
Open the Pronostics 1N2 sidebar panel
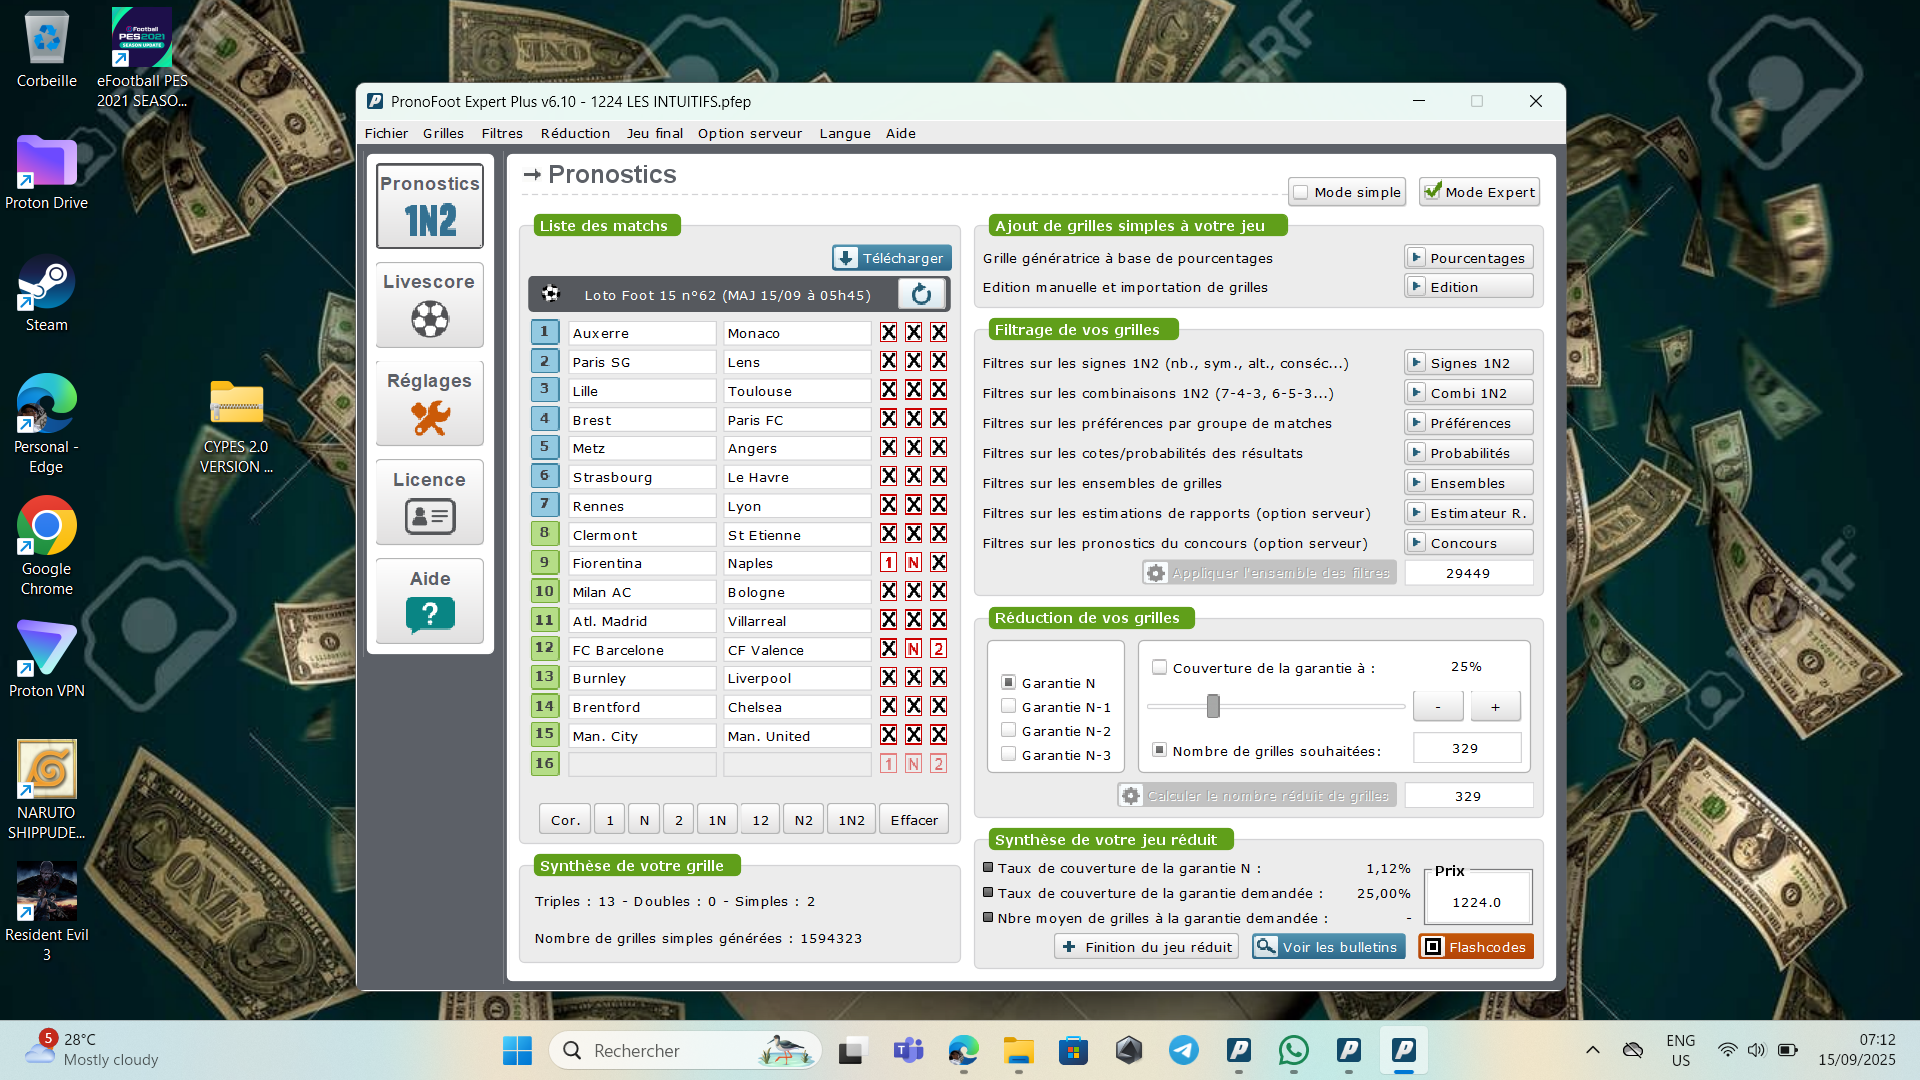[x=429, y=206]
